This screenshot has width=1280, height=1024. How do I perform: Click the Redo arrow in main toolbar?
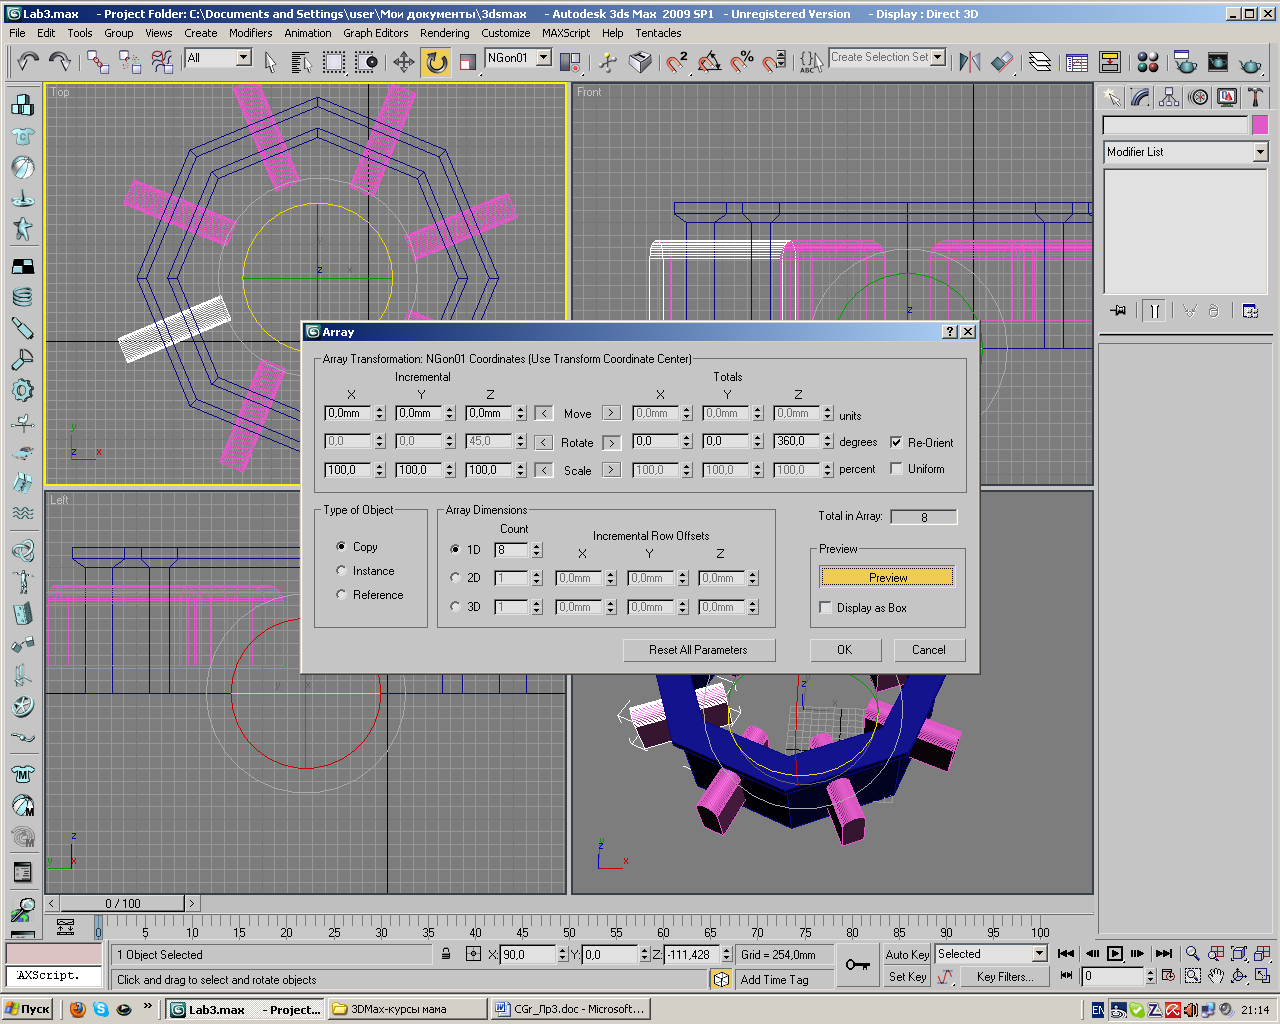pos(60,62)
